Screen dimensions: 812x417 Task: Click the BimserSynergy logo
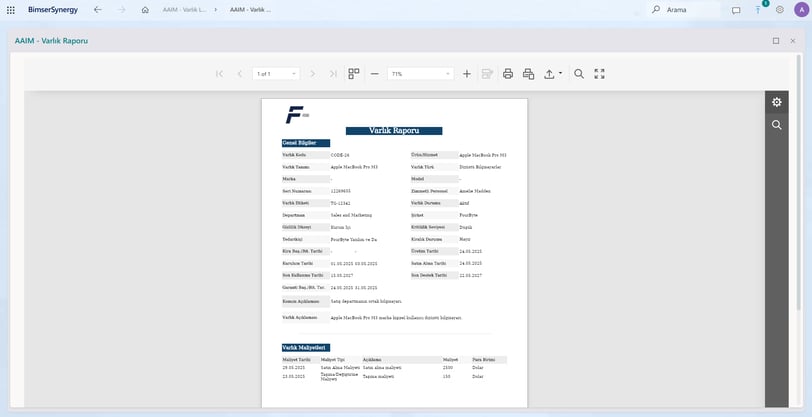[53, 10]
